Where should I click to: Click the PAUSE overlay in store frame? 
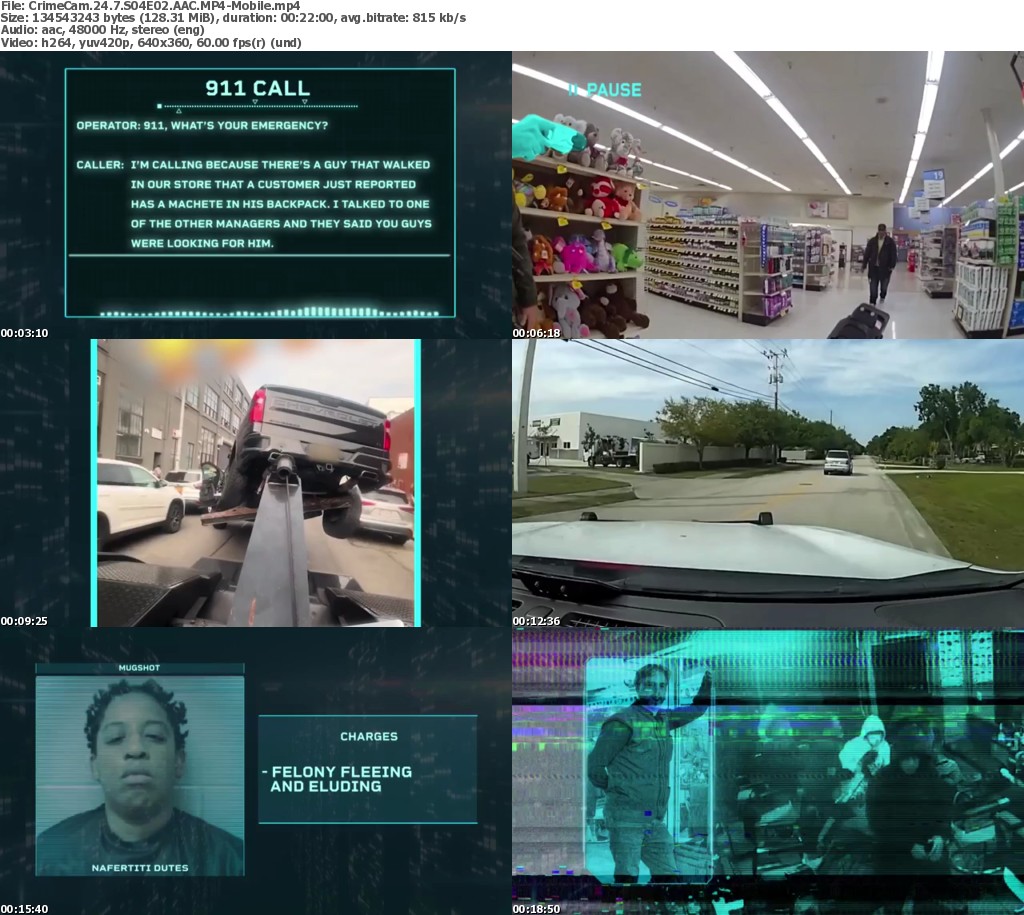605,90
